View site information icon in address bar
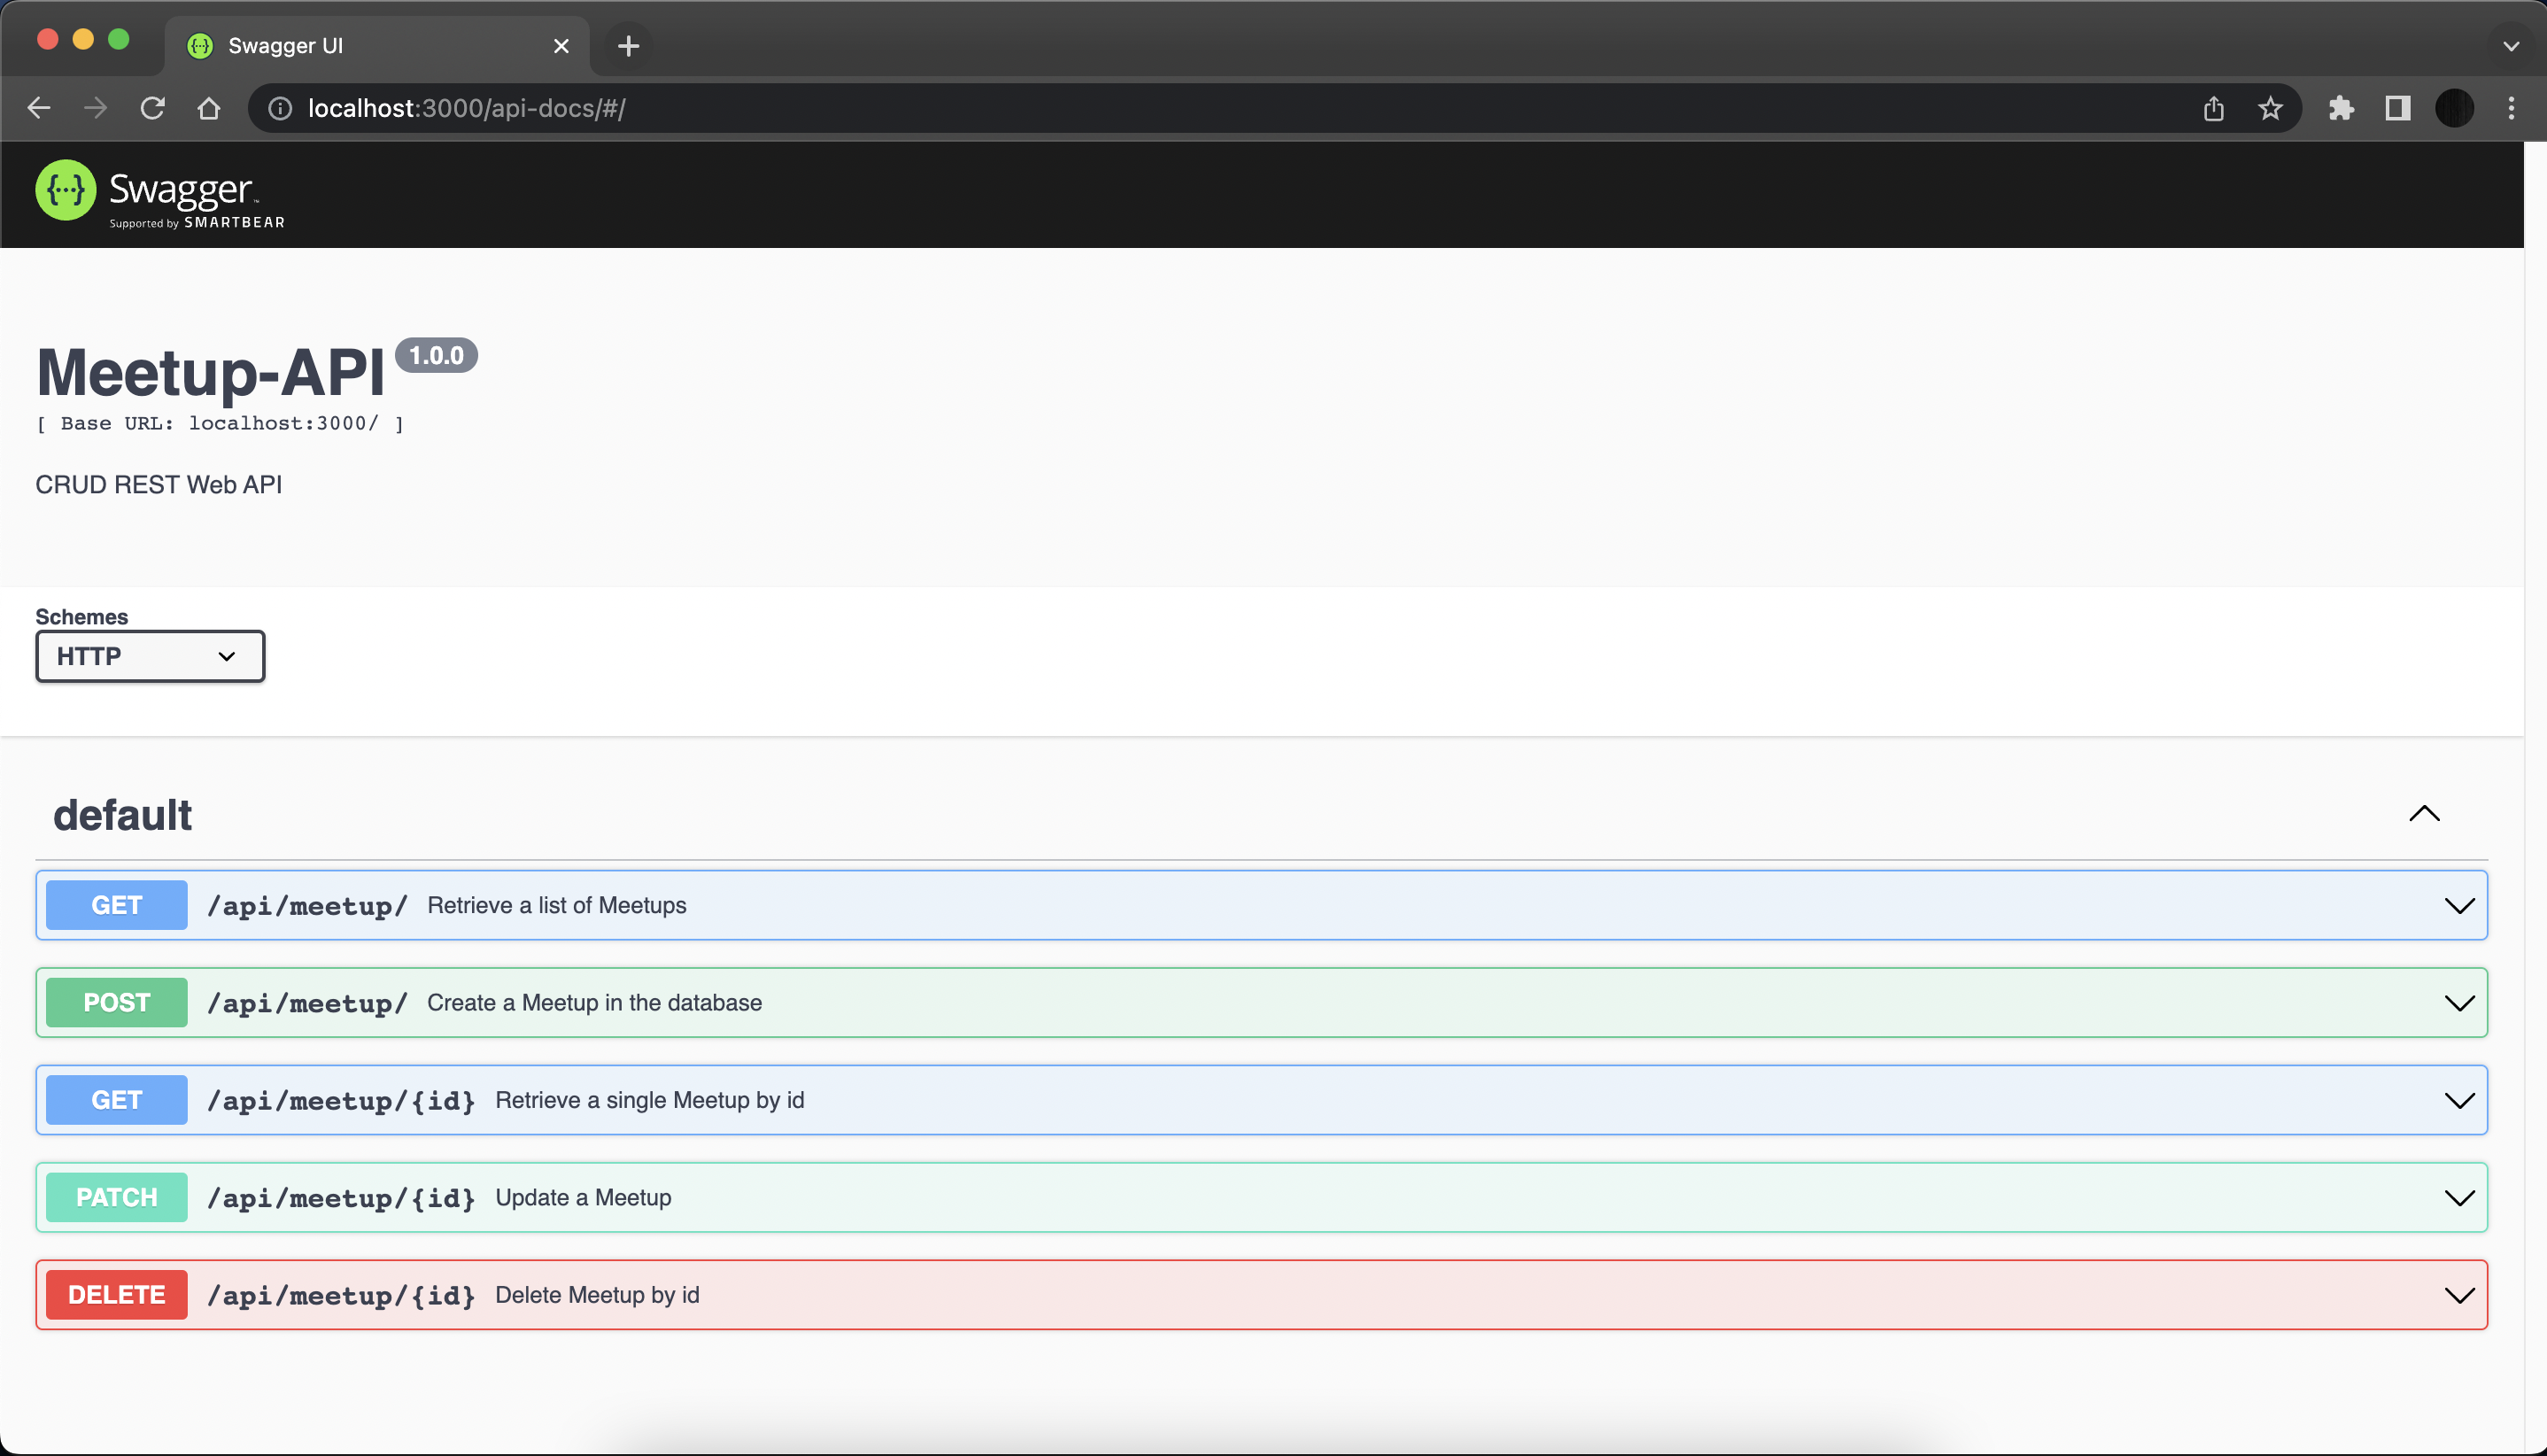 point(280,108)
